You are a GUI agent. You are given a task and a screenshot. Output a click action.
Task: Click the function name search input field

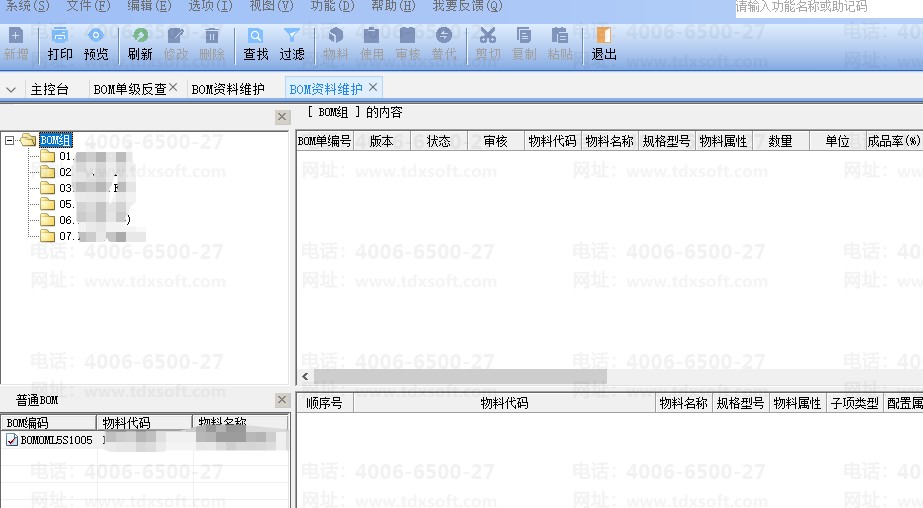pyautogui.click(x=825, y=7)
